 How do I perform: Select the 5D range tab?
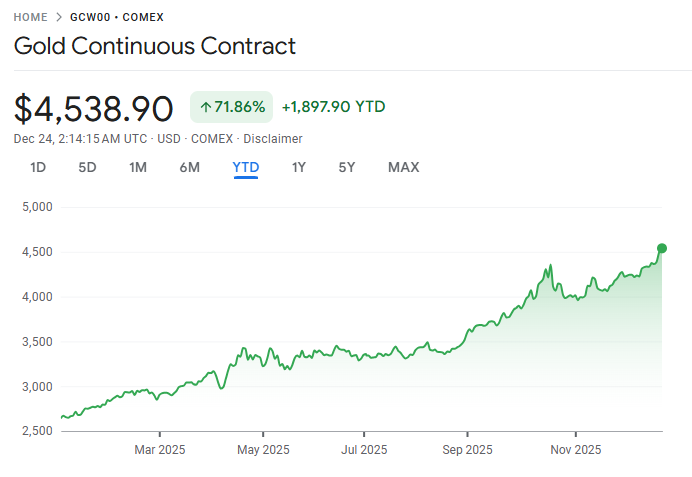coord(87,167)
